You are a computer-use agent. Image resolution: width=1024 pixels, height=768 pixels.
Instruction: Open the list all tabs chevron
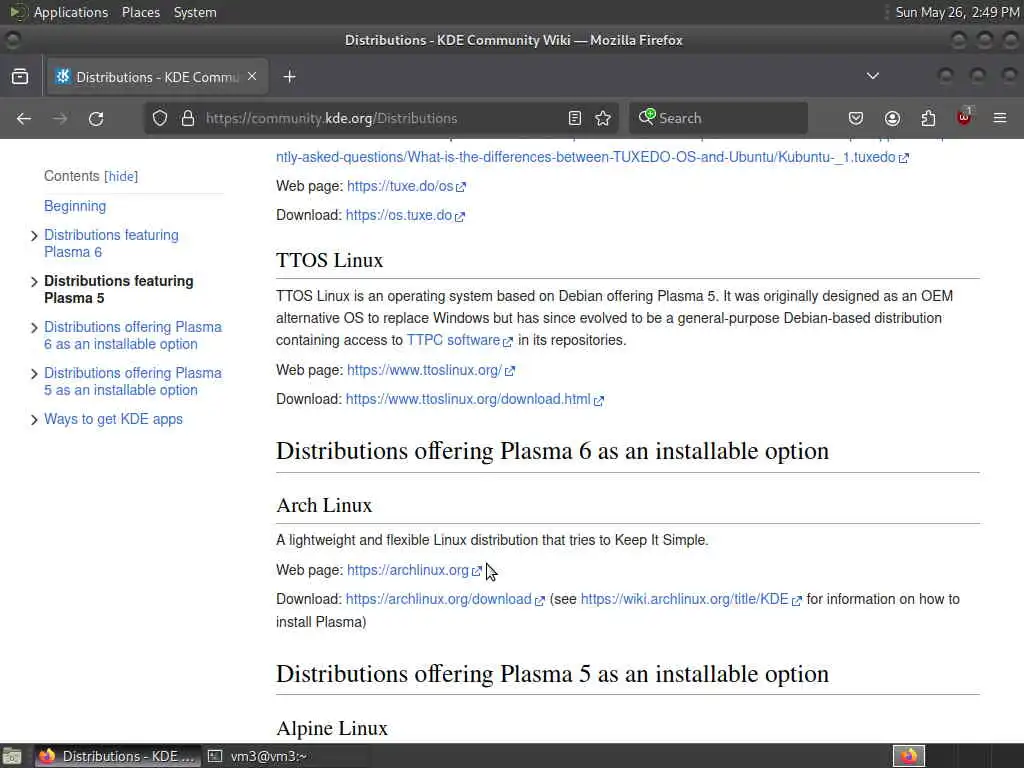tap(872, 76)
